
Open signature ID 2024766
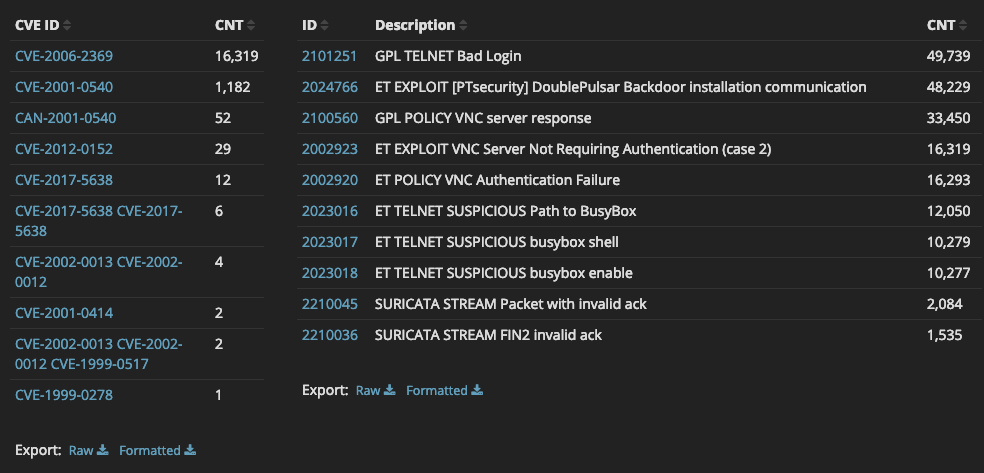[329, 87]
